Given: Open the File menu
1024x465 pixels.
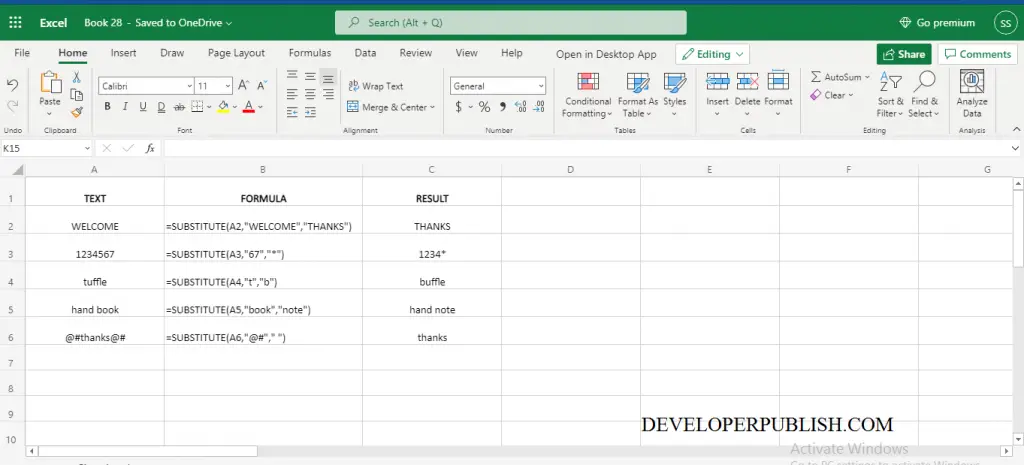Looking at the screenshot, I should pos(22,53).
